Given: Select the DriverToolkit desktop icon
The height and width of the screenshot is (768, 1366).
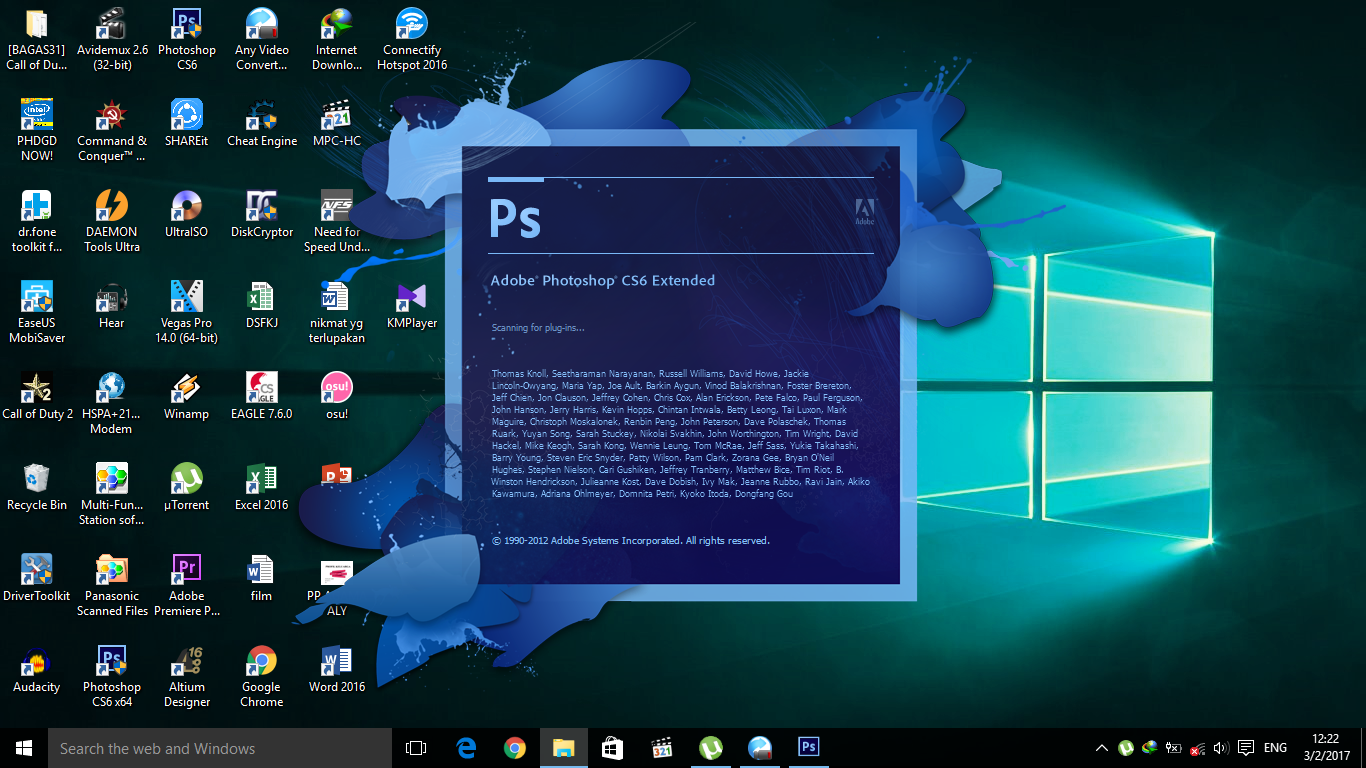Looking at the screenshot, I should click(x=37, y=579).
